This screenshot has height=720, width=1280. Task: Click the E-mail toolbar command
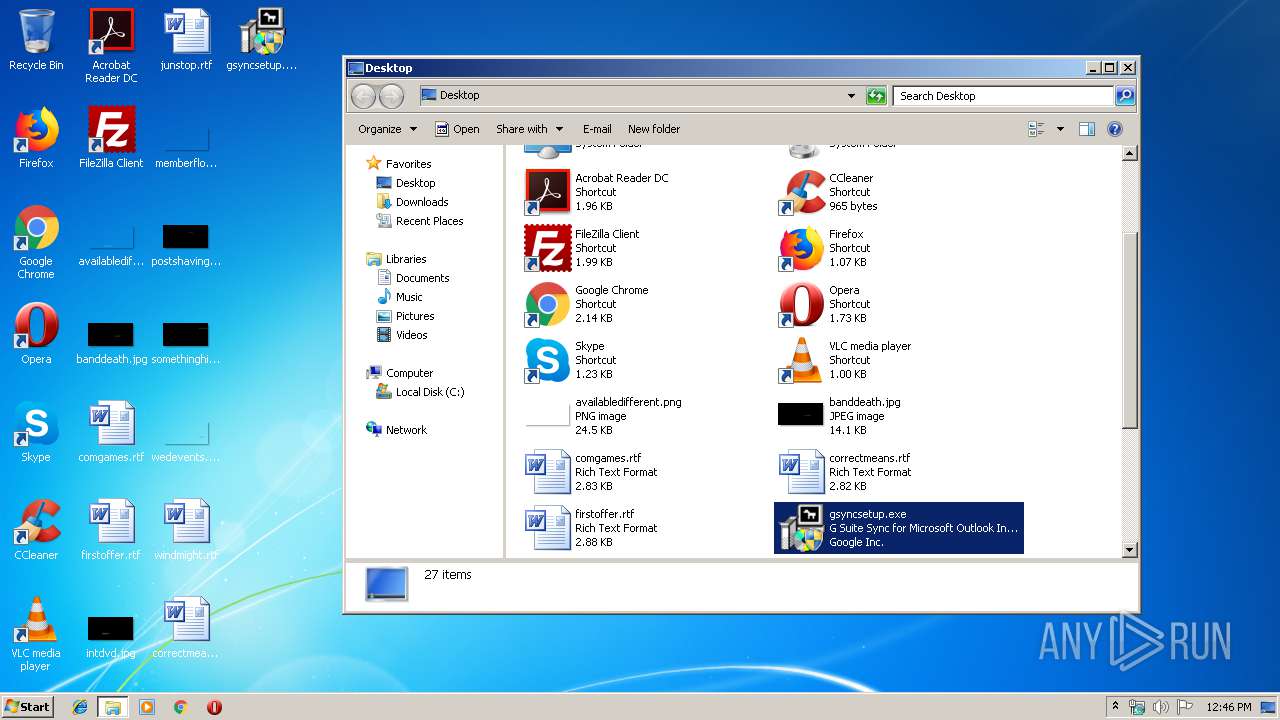pyautogui.click(x=597, y=129)
